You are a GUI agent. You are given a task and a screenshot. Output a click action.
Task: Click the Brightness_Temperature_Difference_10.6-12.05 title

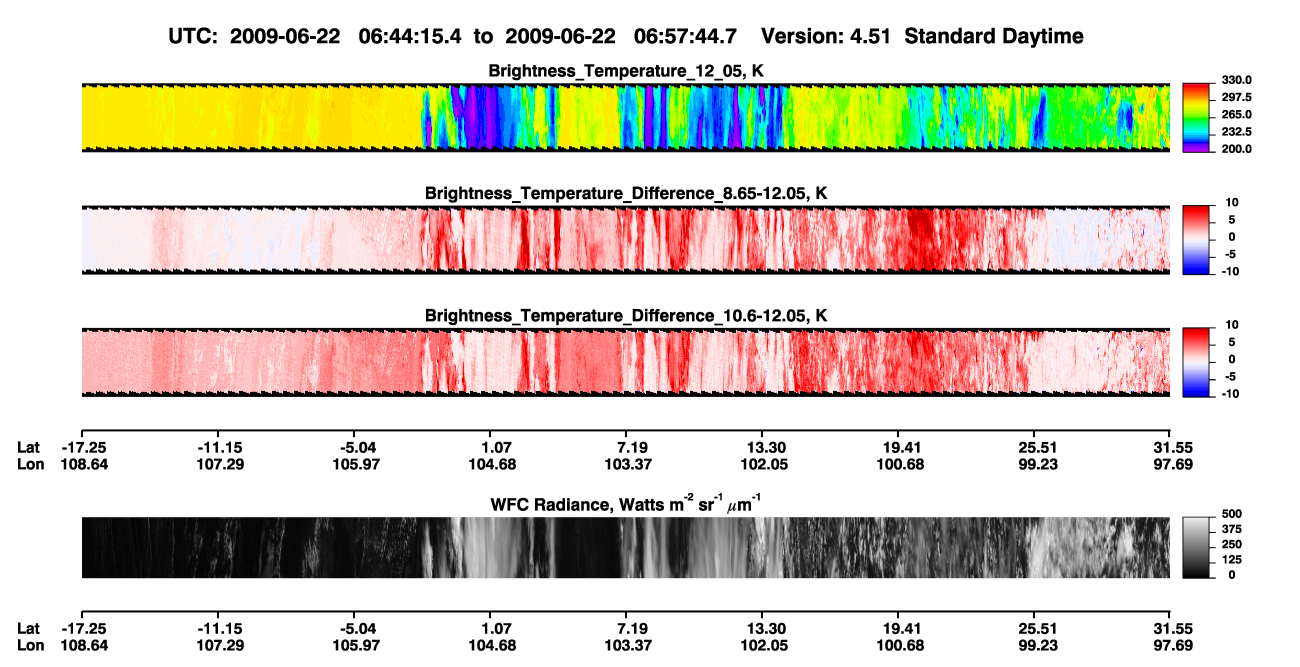626,316
